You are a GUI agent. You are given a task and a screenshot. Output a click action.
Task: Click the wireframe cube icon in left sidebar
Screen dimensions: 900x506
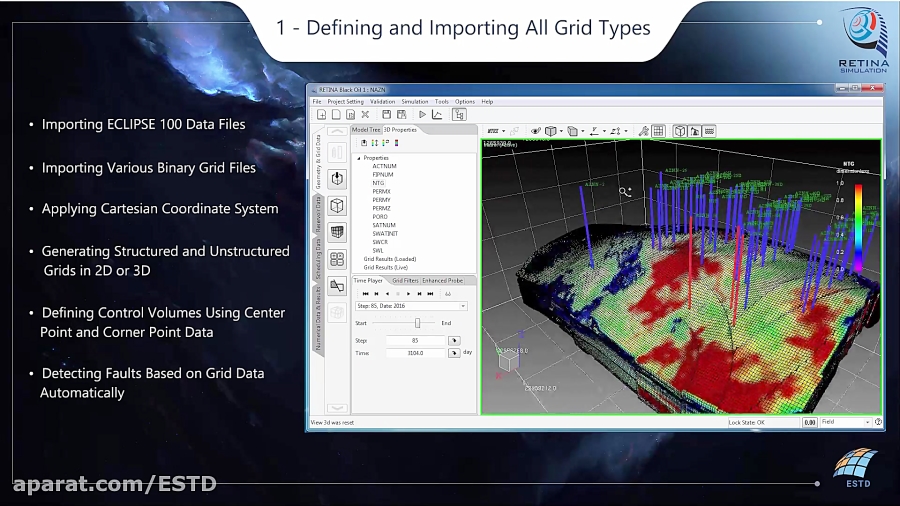[338, 205]
